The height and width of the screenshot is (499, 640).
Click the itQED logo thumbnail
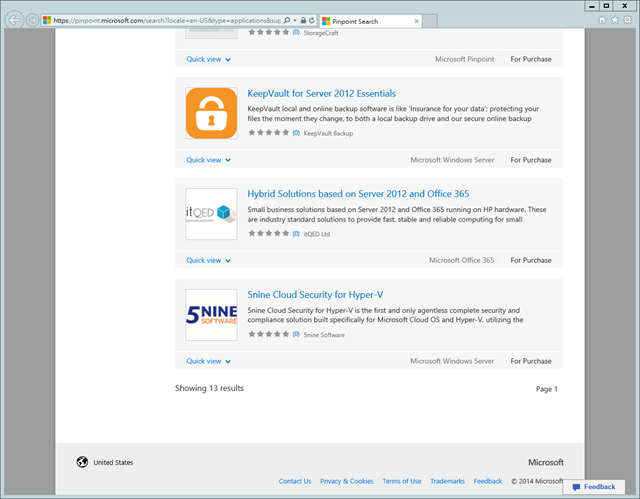click(x=211, y=214)
